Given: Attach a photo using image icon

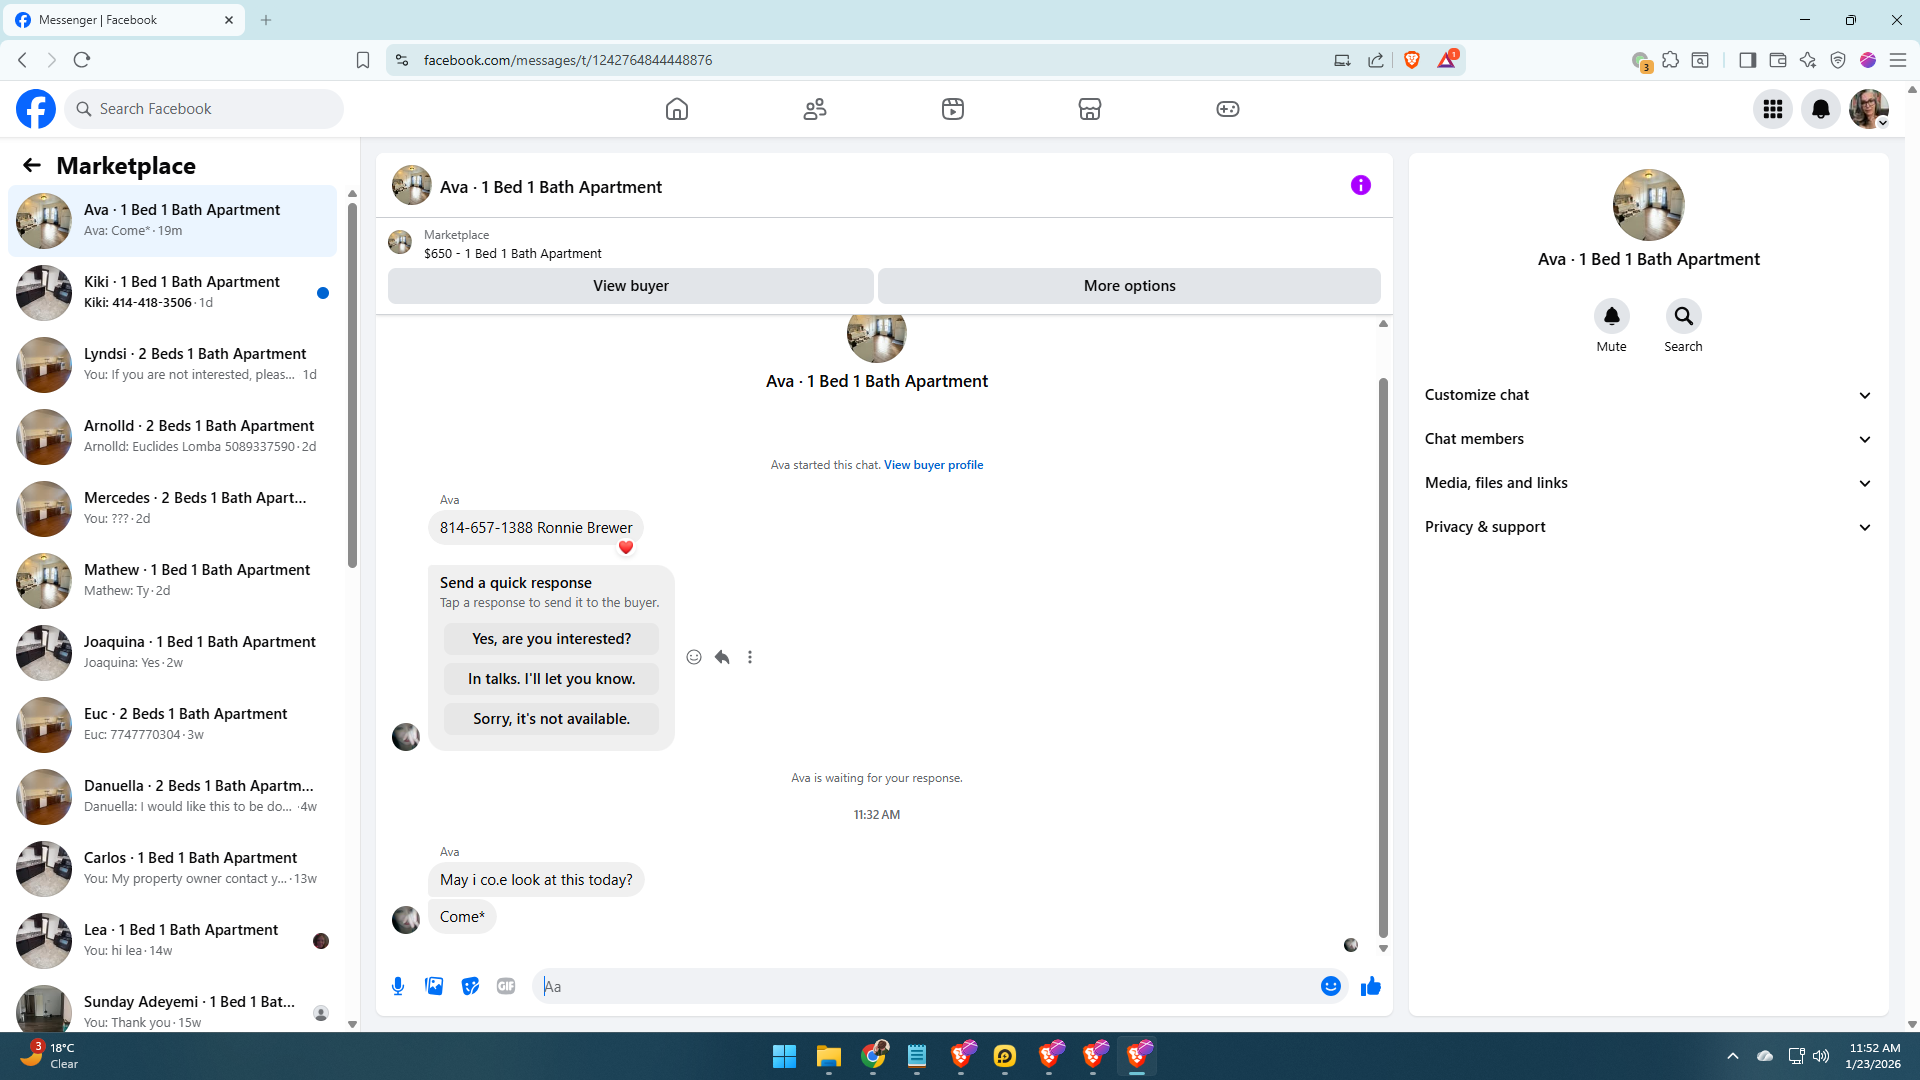Looking at the screenshot, I should pyautogui.click(x=434, y=986).
